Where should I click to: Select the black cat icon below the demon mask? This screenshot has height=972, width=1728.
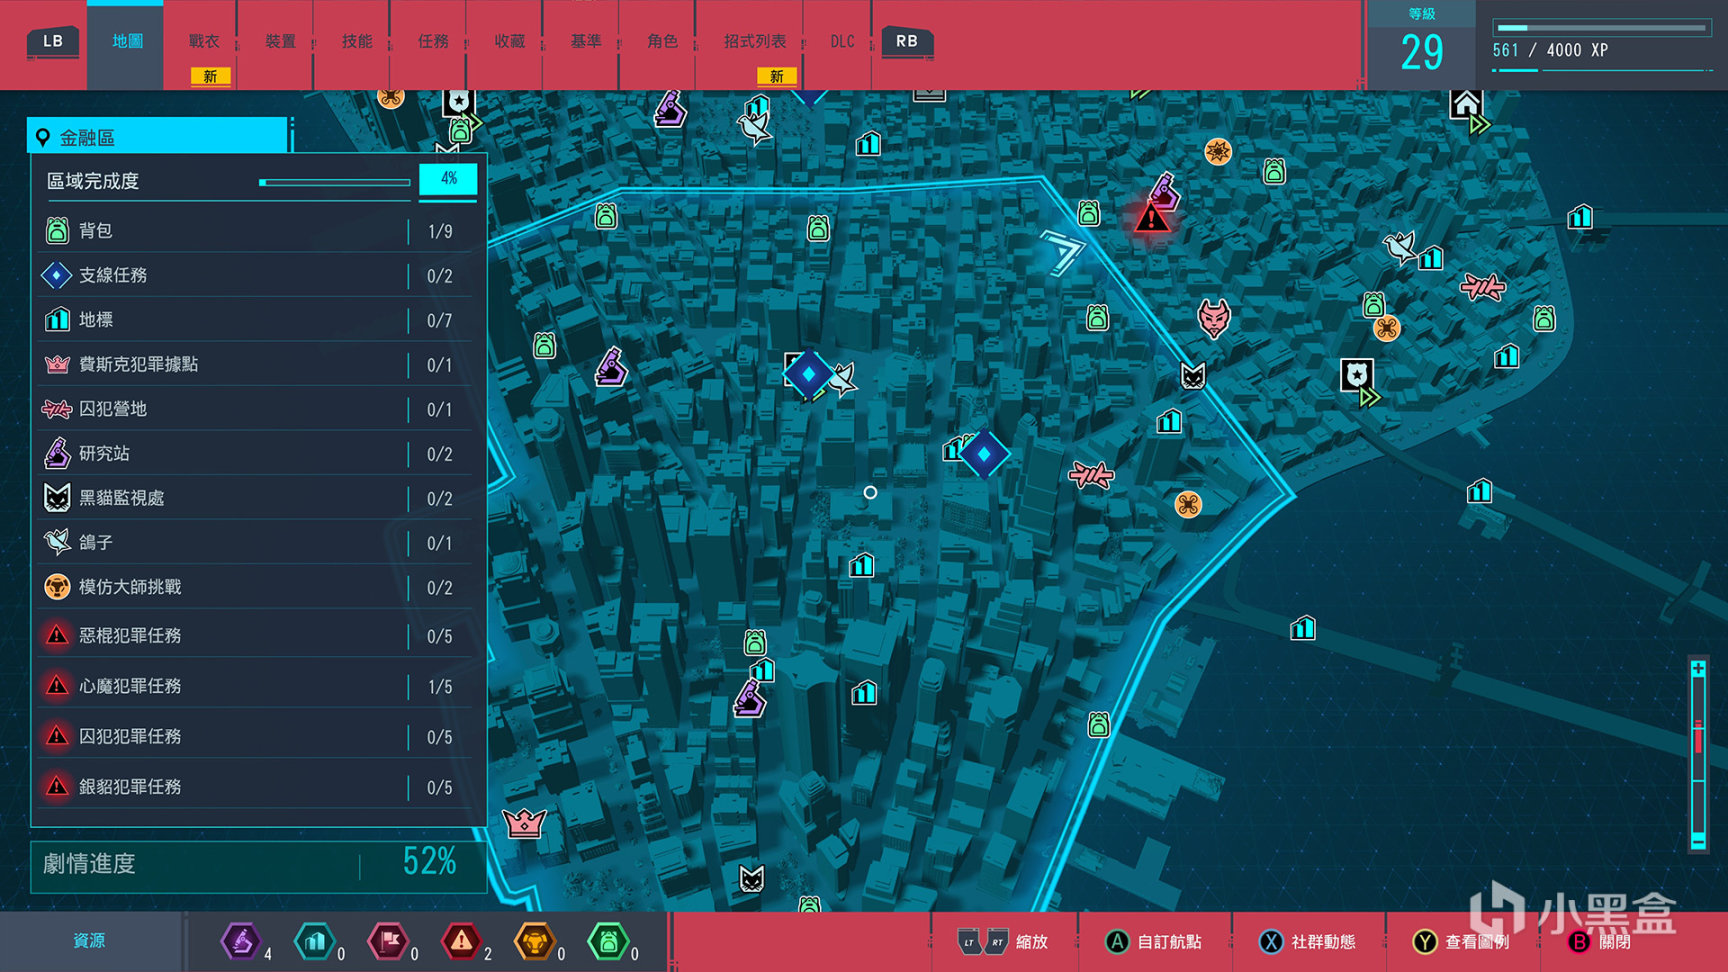pyautogui.click(x=1192, y=376)
